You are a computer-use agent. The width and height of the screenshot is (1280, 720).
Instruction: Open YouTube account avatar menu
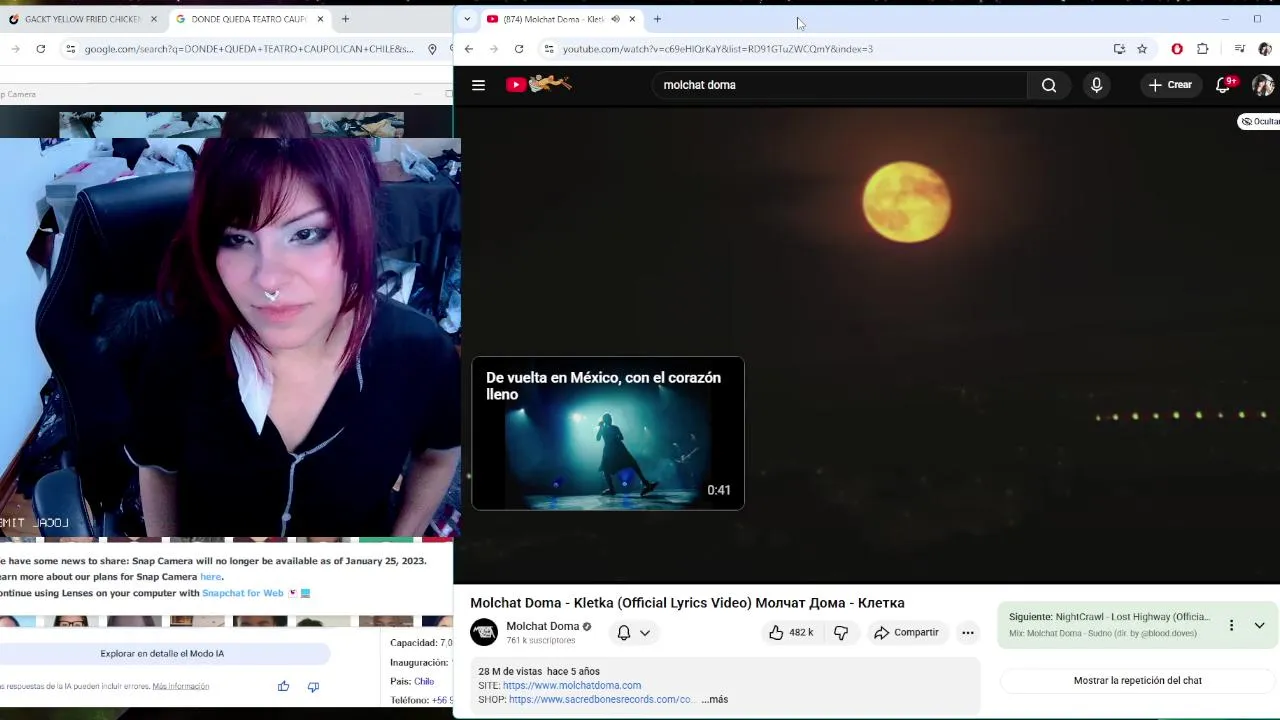[1263, 85]
